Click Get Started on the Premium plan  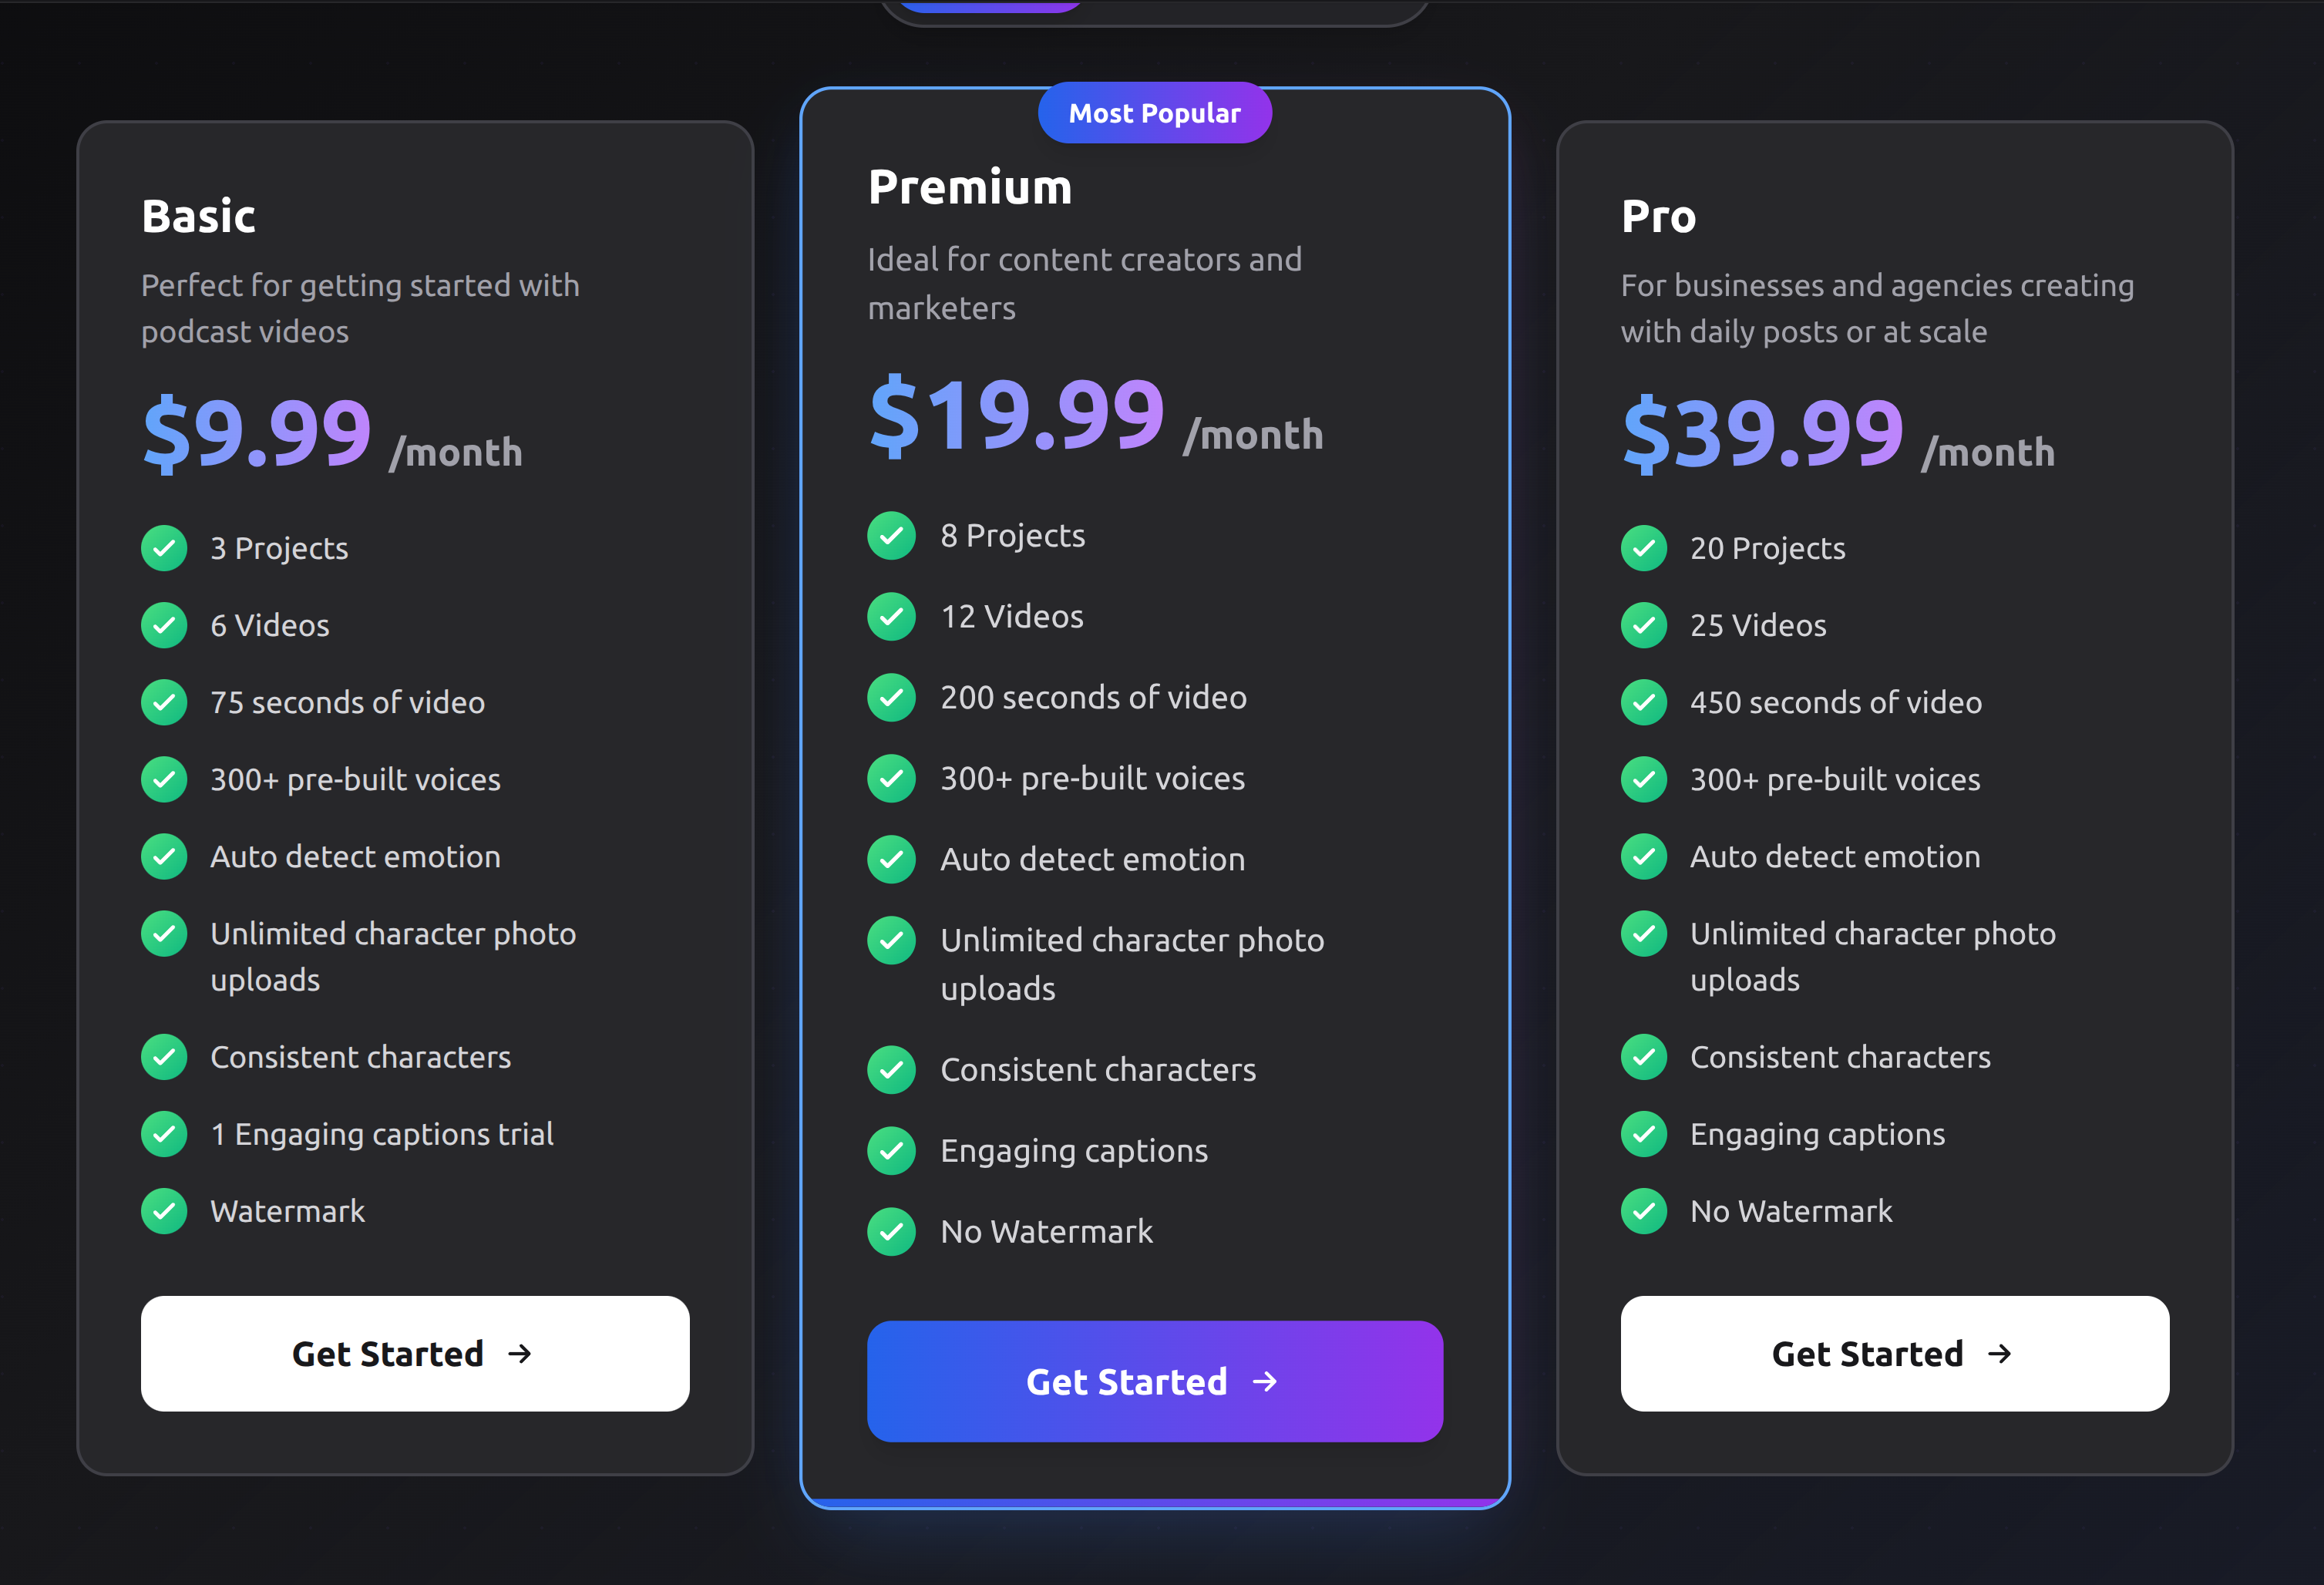1154,1381
